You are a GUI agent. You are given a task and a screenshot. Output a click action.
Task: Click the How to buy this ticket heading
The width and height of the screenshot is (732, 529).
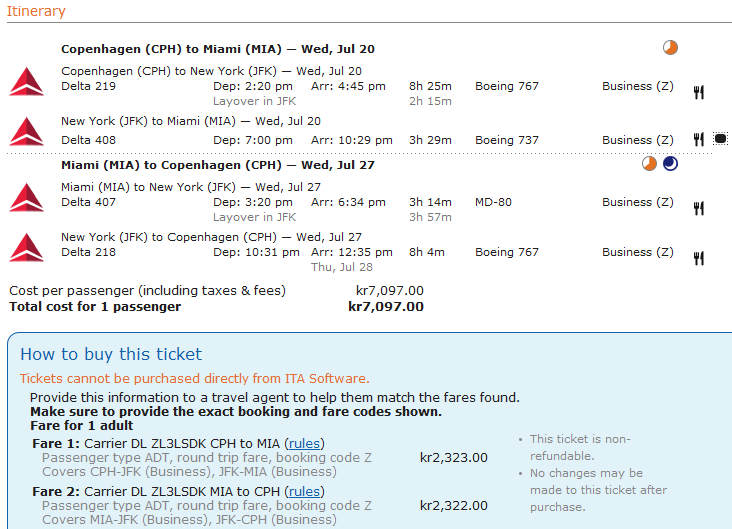pyautogui.click(x=111, y=354)
